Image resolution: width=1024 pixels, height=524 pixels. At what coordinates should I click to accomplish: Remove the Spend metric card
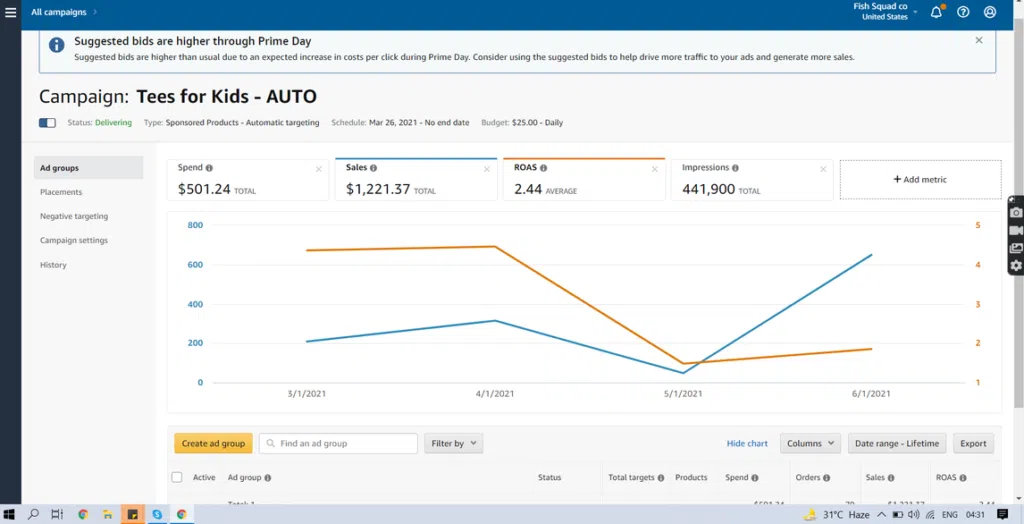point(319,169)
